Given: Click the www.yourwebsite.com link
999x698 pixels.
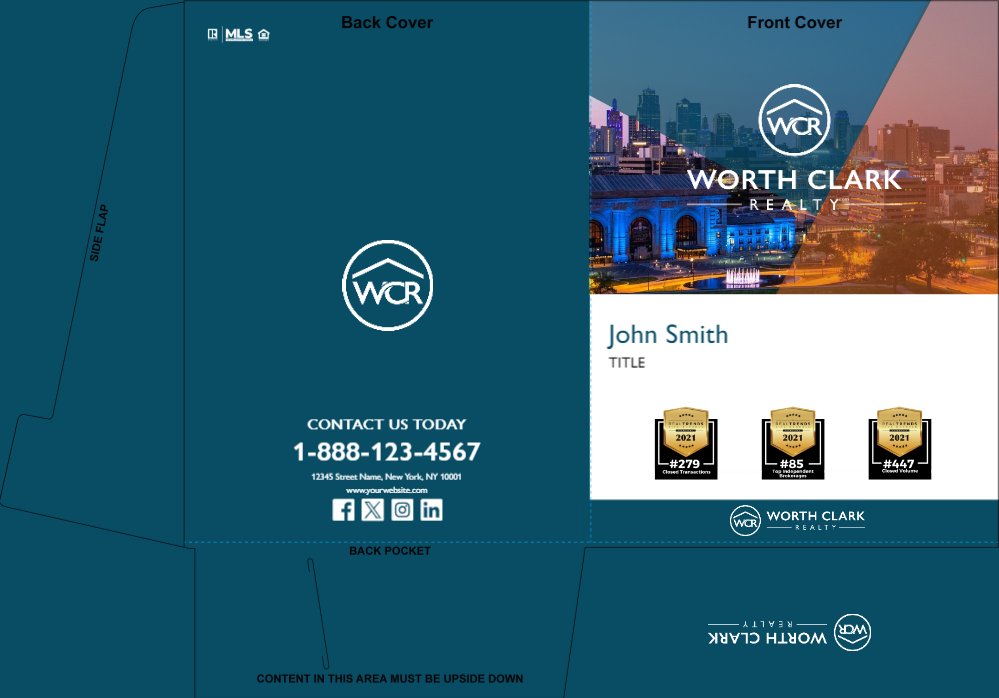Looking at the screenshot, I should click(386, 491).
